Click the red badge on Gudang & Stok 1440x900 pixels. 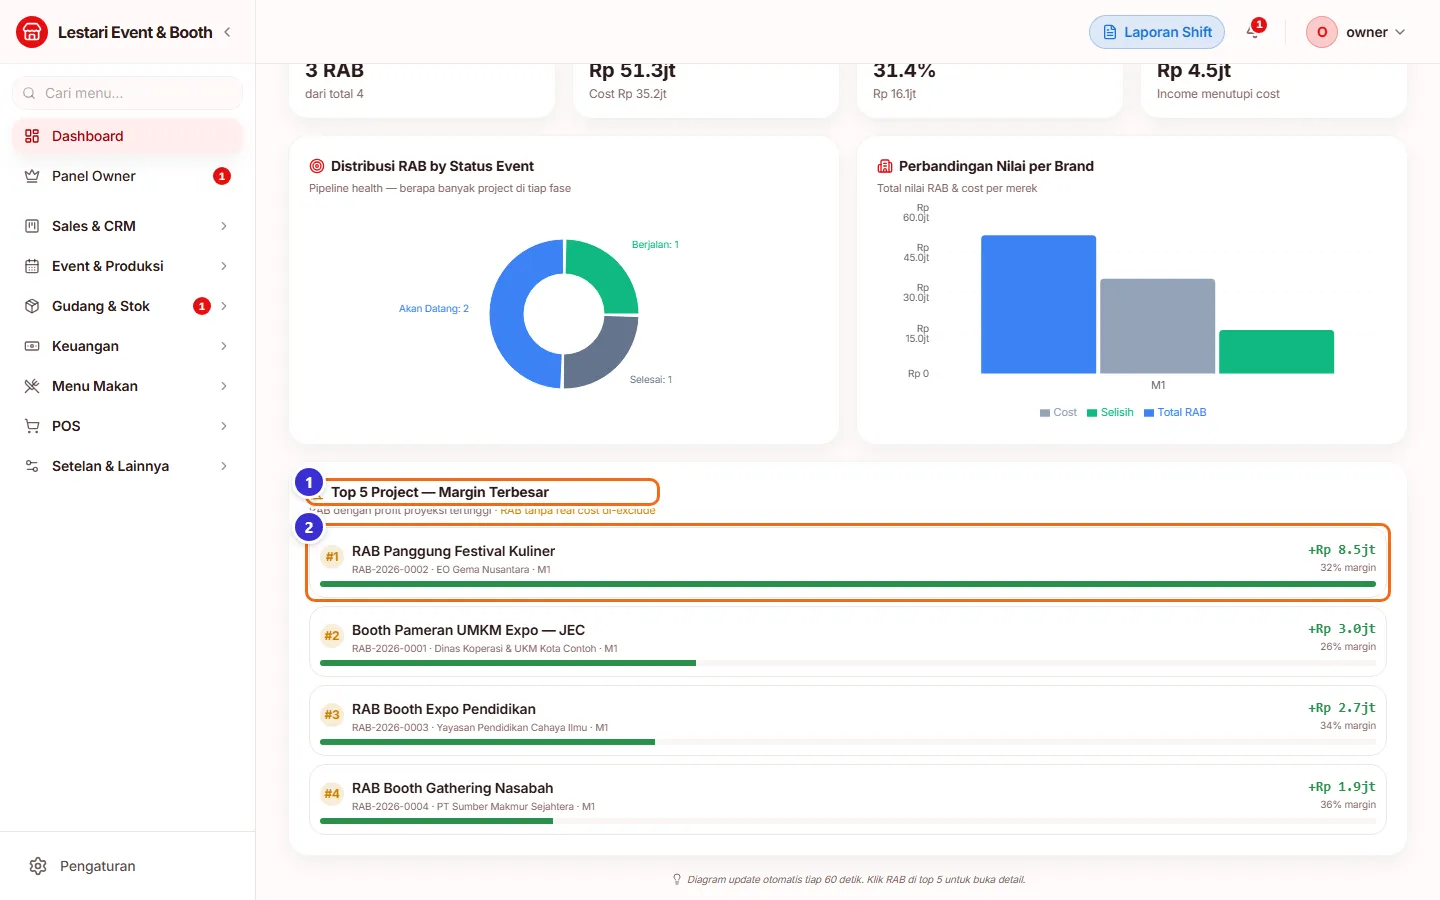pyautogui.click(x=202, y=306)
